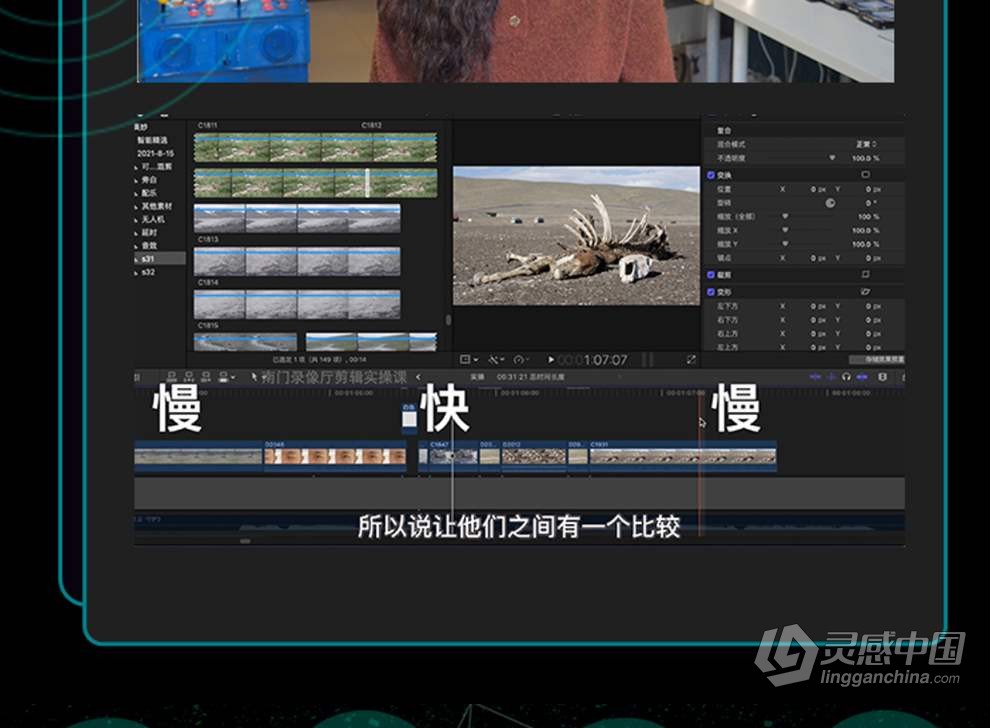Click the save effects preset button
The image size is (990, 728).
coord(876,359)
